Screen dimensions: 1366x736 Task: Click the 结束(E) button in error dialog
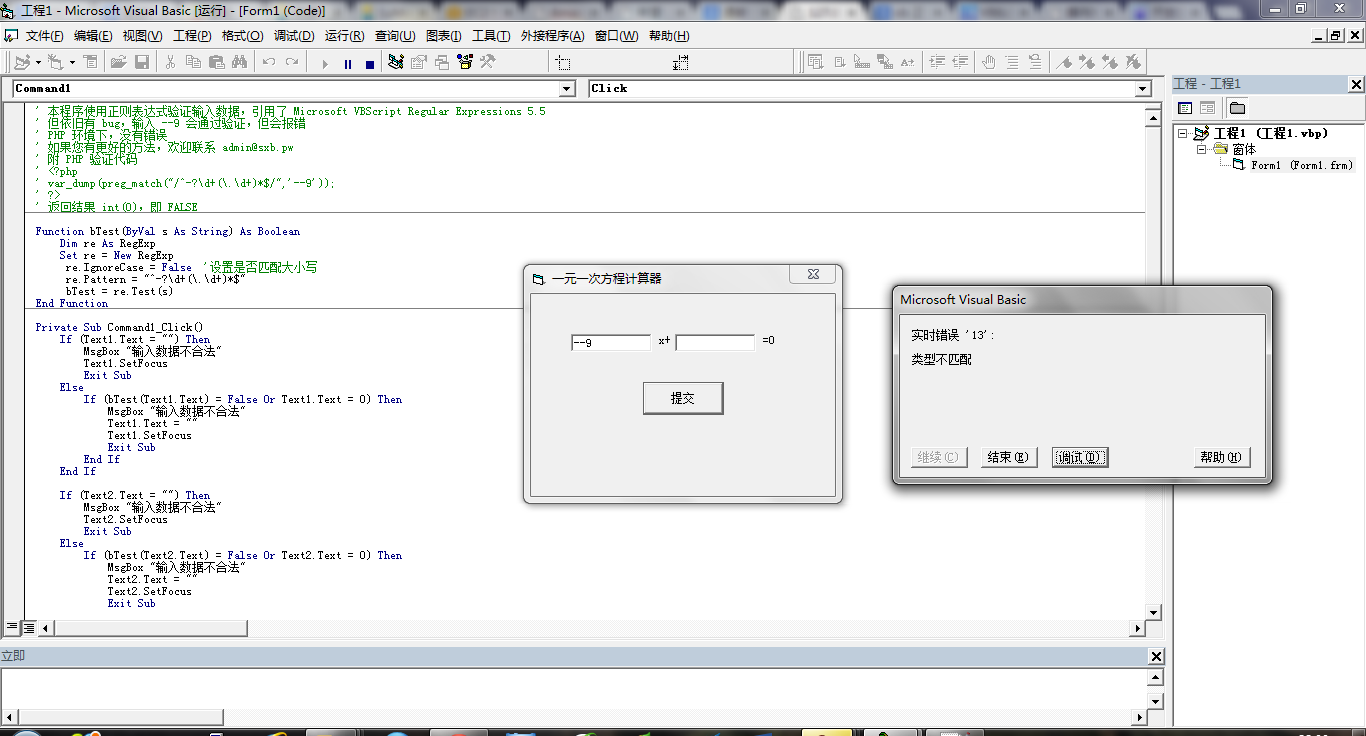pos(1008,457)
